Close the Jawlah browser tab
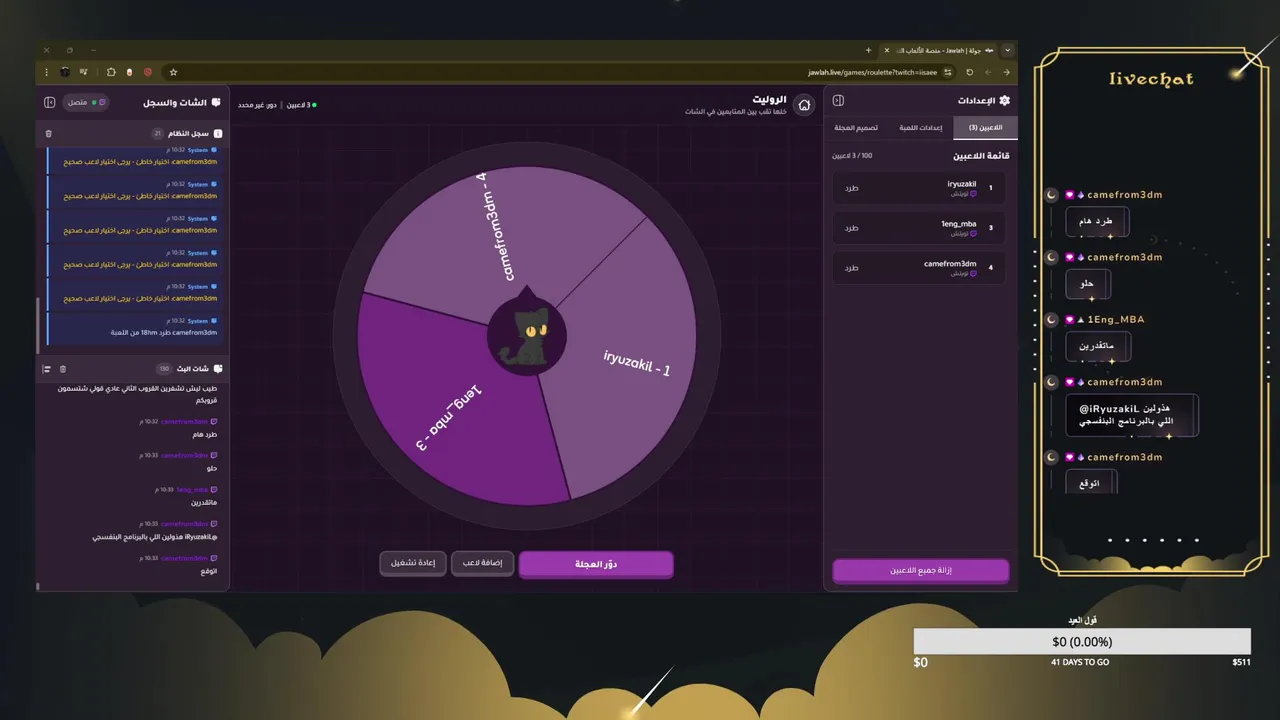Screen dimensions: 1280x720 [x=887, y=50]
